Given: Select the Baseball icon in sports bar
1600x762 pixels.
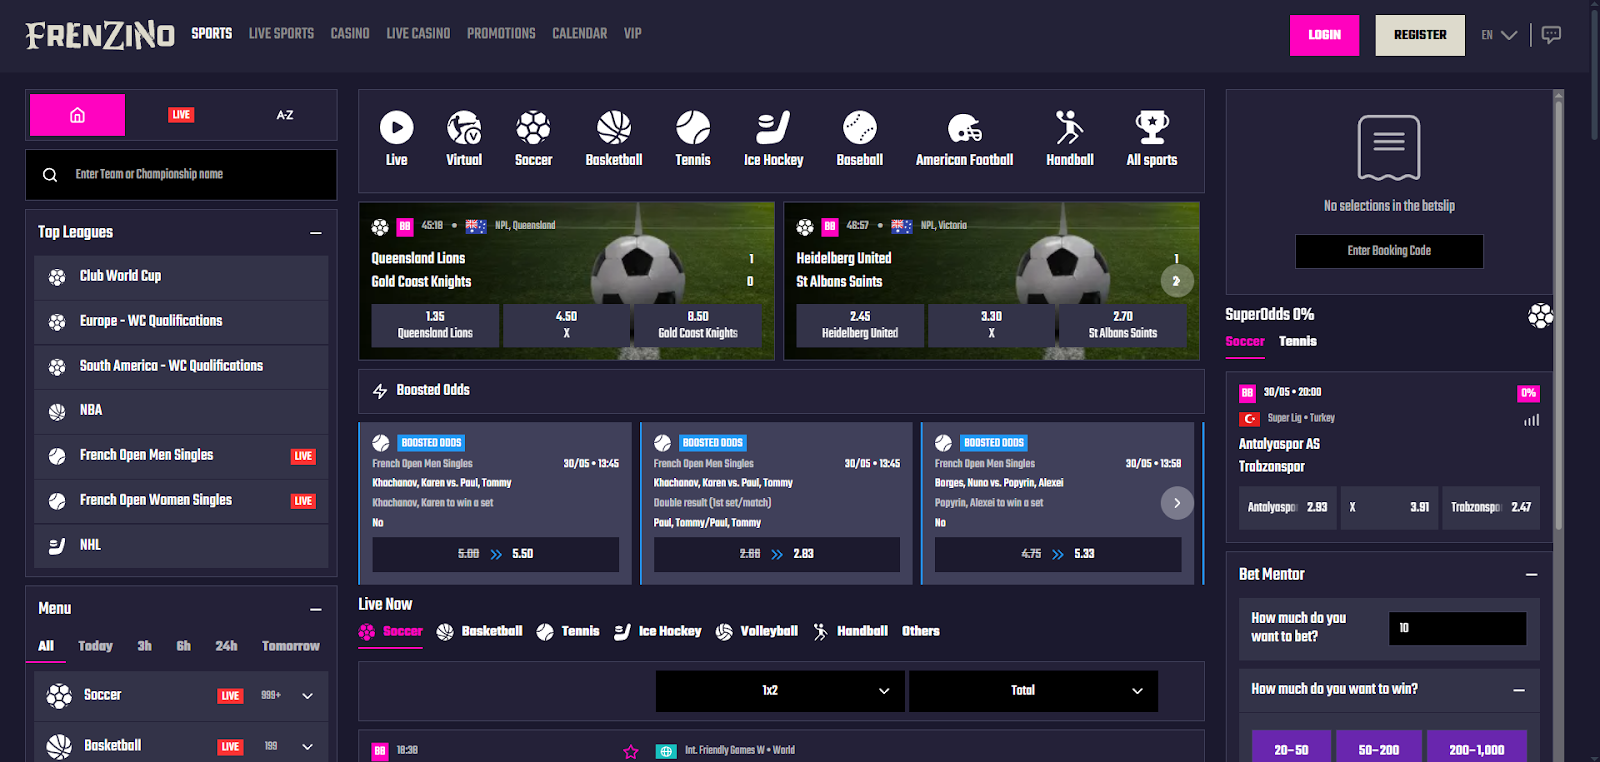Looking at the screenshot, I should tap(860, 127).
